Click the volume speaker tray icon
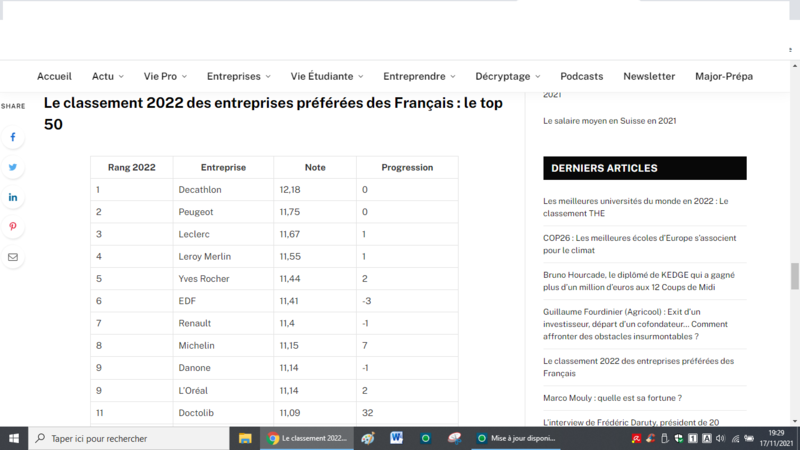Viewport: 800px width, 450px height. coord(720,438)
